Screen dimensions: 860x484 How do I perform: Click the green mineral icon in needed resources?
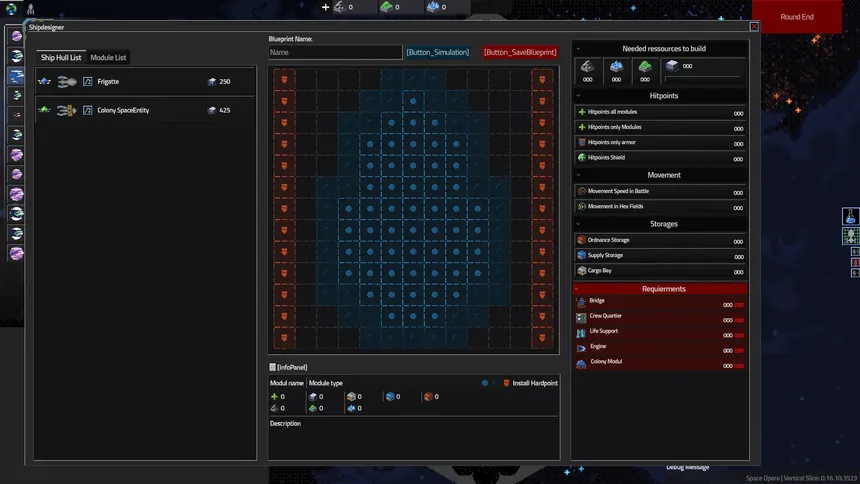(645, 66)
